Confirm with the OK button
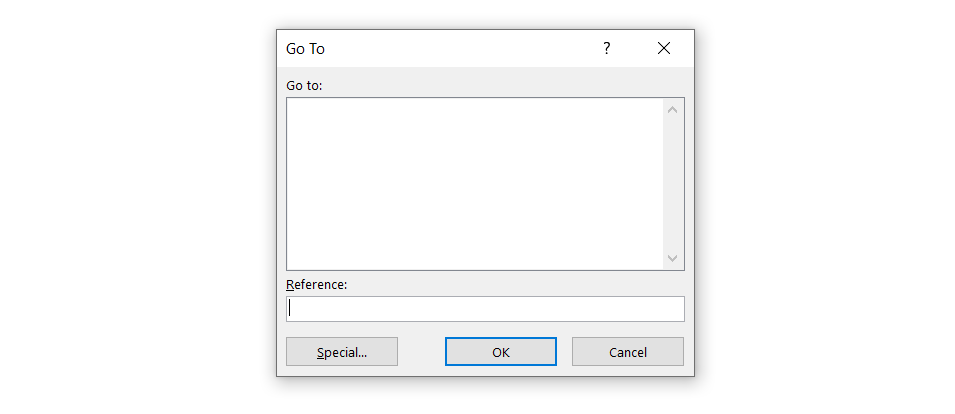 (x=501, y=352)
